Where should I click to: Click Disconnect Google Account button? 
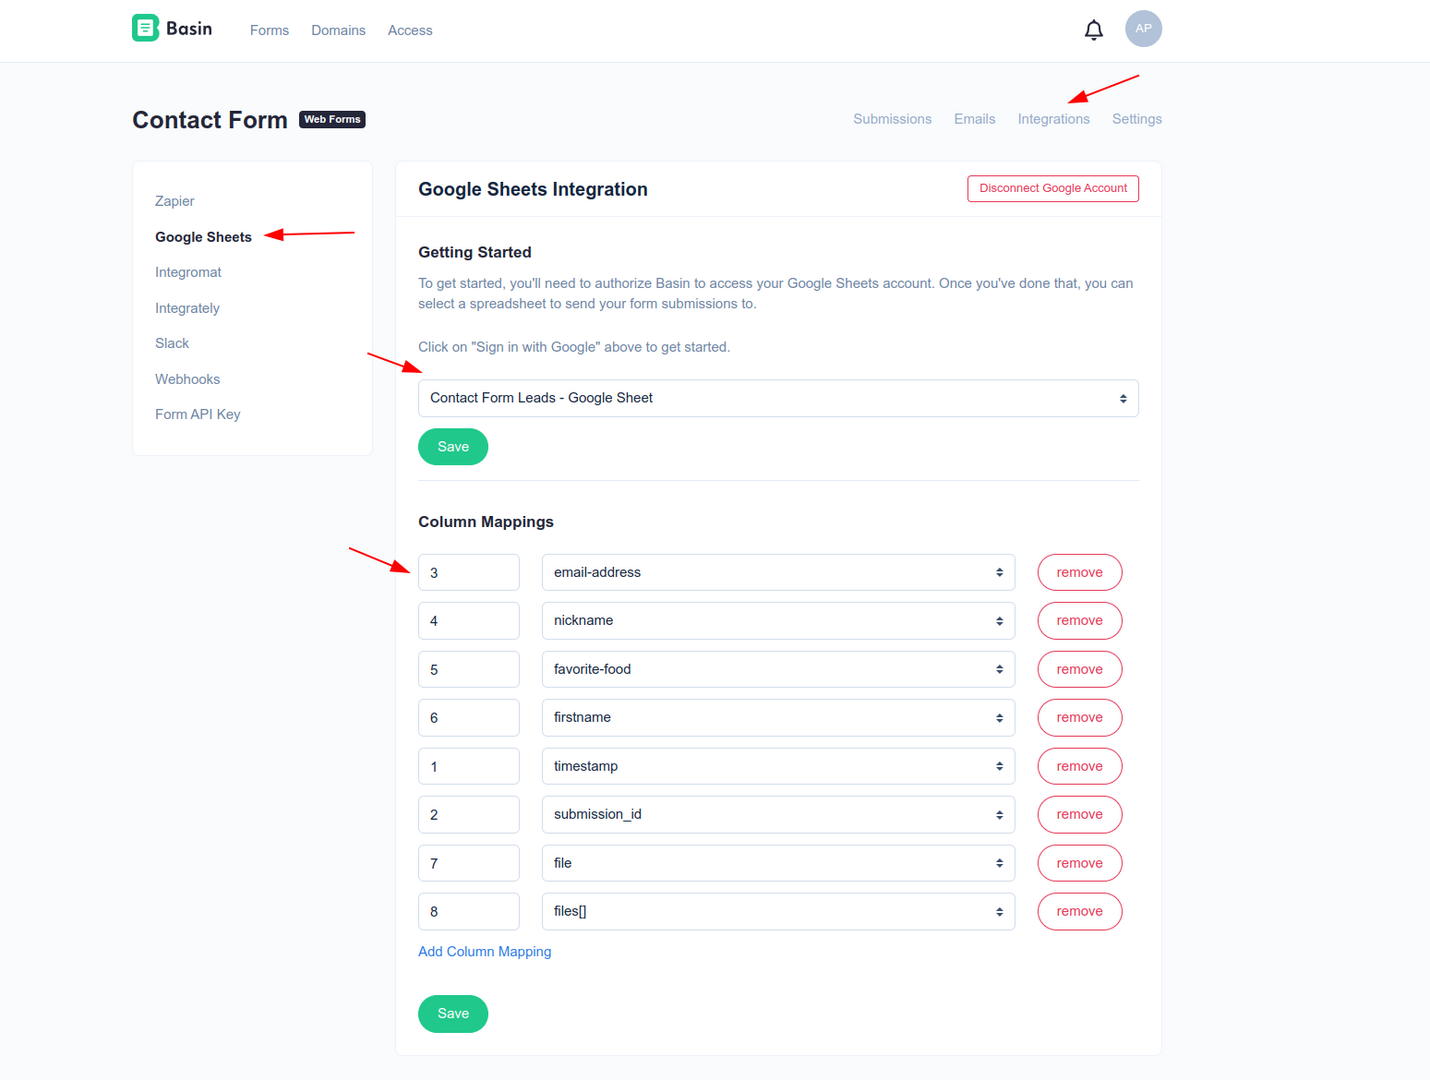pyautogui.click(x=1053, y=188)
